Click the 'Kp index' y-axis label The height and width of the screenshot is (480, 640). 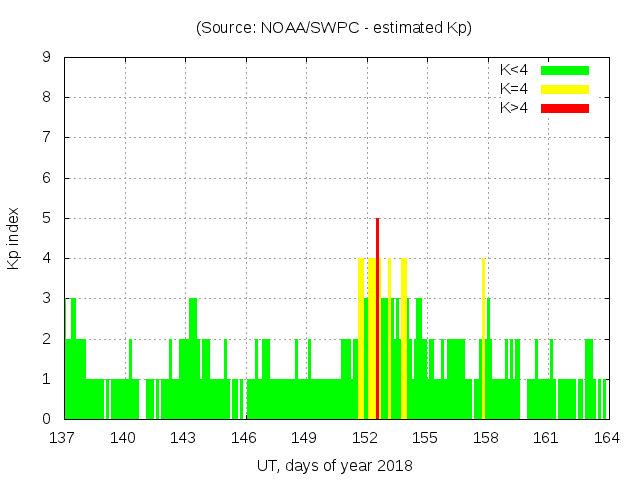click(14, 238)
